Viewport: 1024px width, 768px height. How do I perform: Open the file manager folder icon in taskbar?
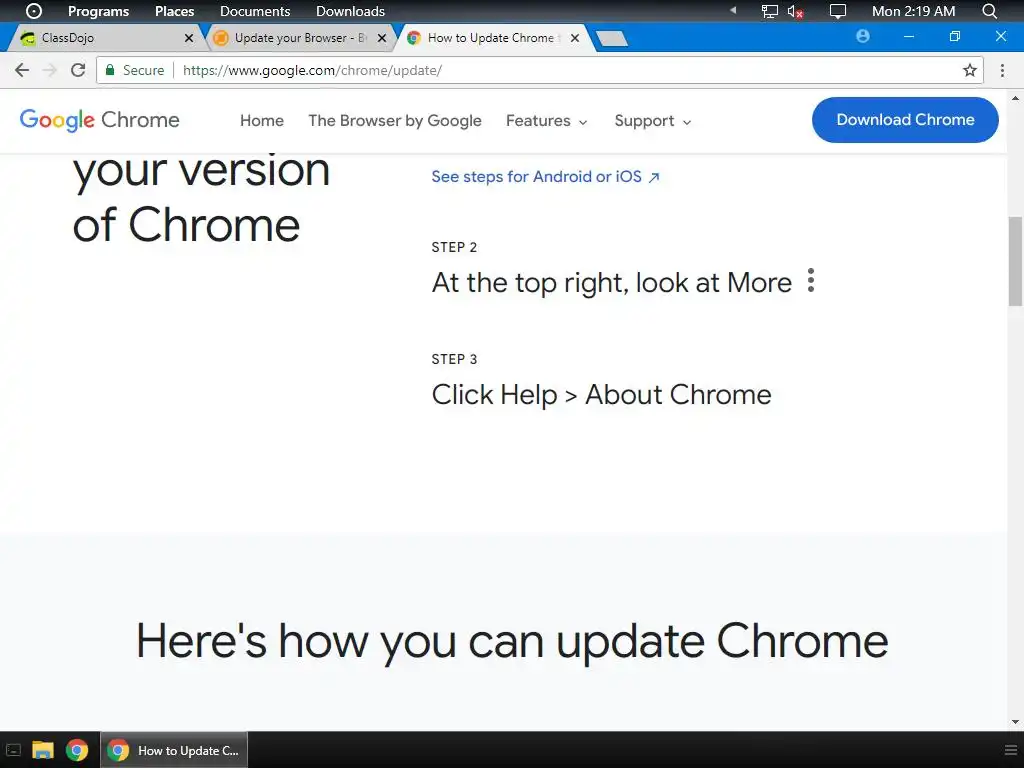(43, 750)
